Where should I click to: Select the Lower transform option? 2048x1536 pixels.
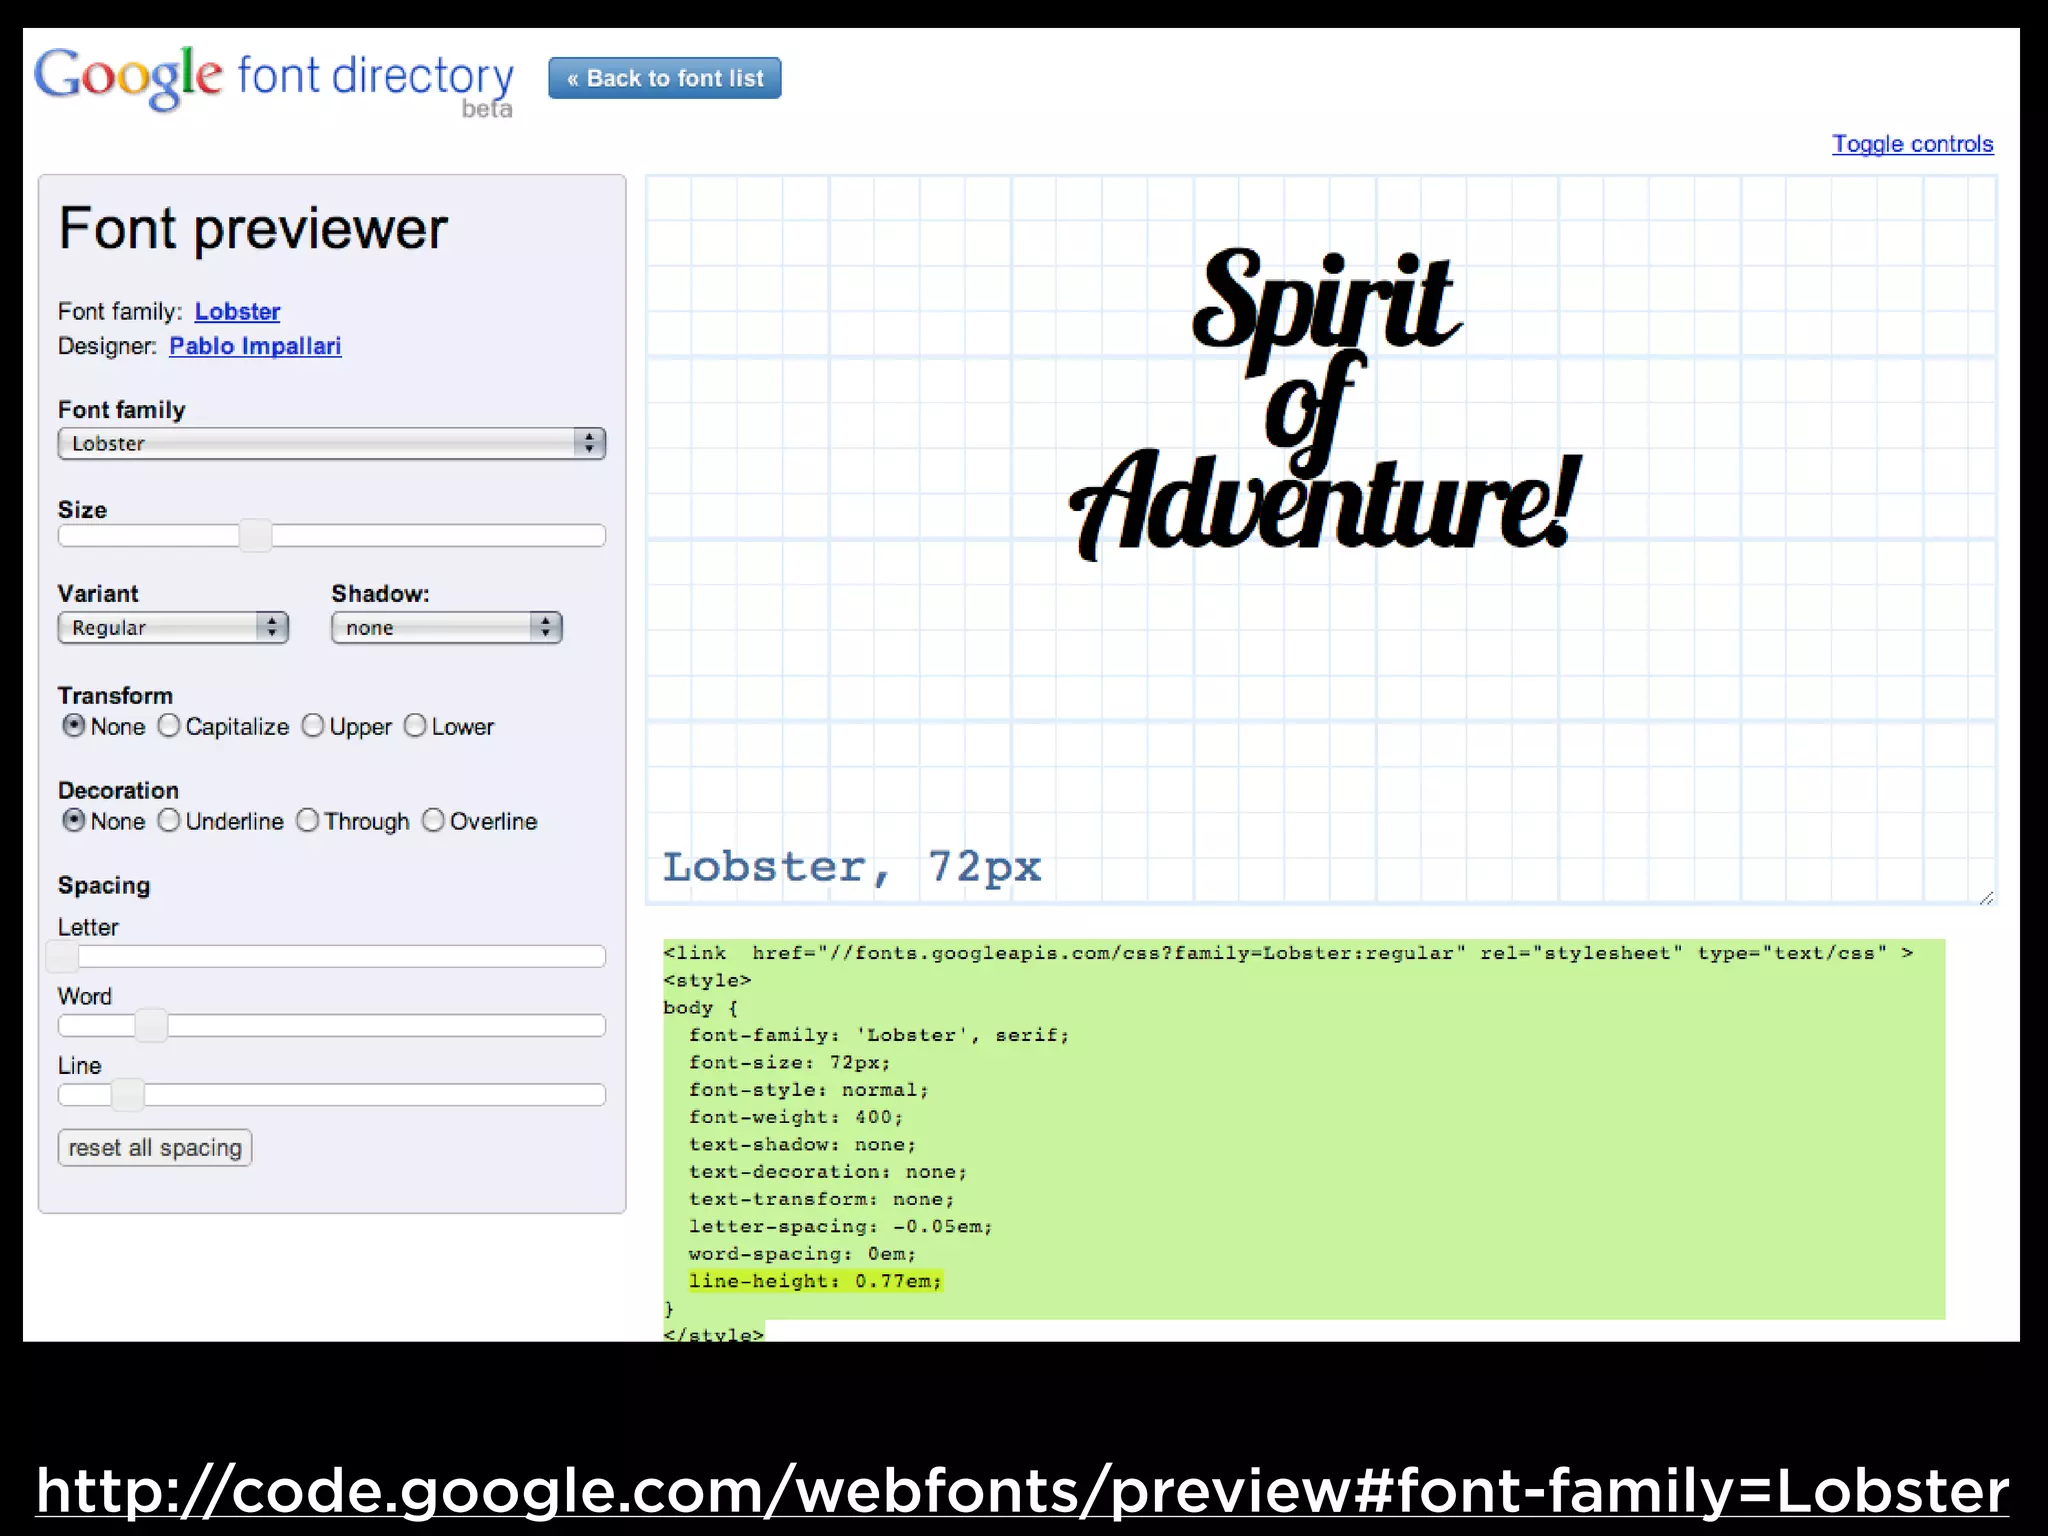click(415, 725)
